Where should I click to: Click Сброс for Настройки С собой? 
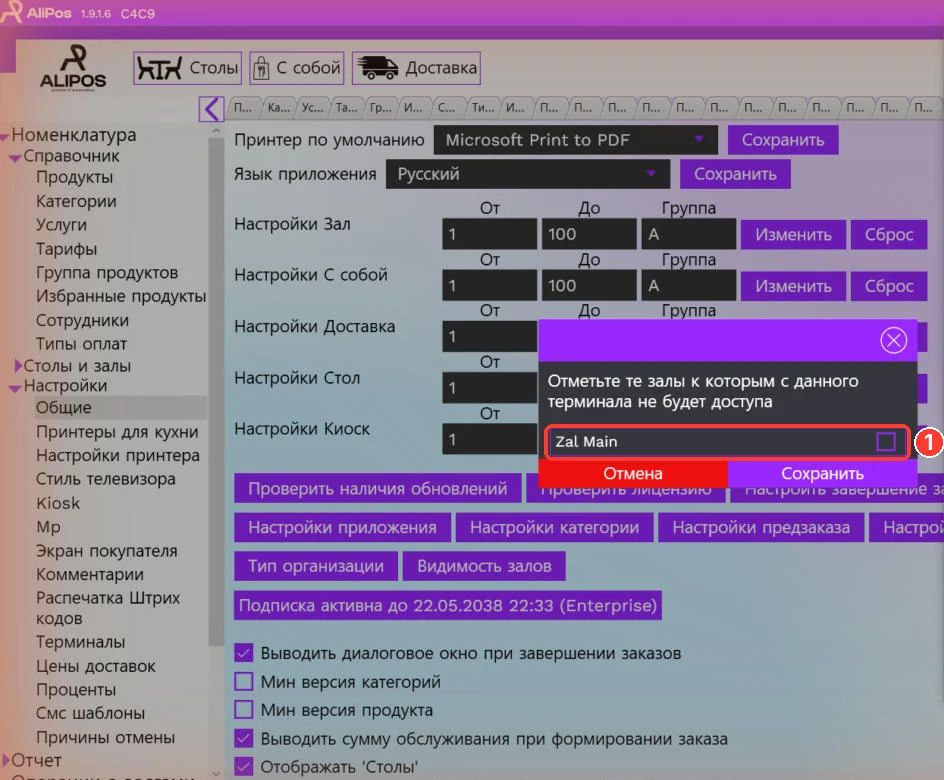[x=889, y=286]
